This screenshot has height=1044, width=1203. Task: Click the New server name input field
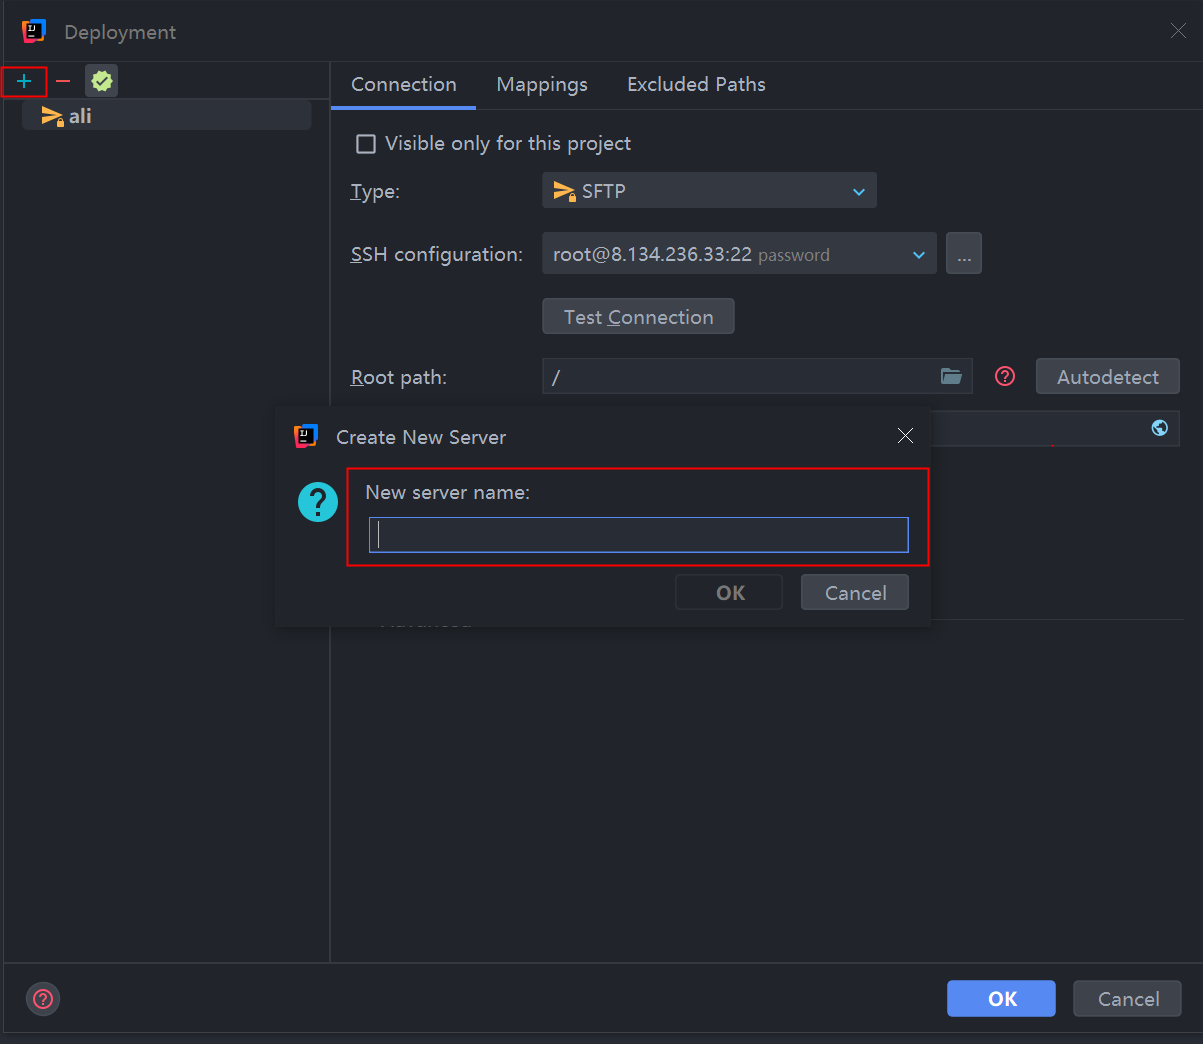tap(638, 535)
